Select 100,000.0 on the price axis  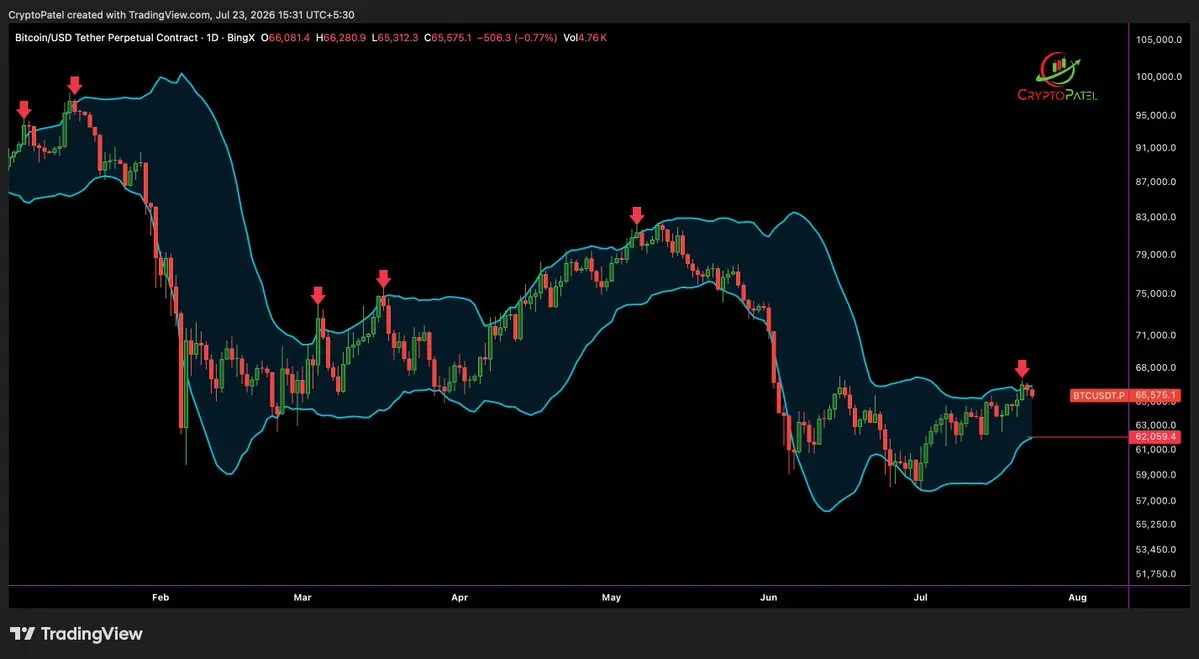pos(1158,76)
